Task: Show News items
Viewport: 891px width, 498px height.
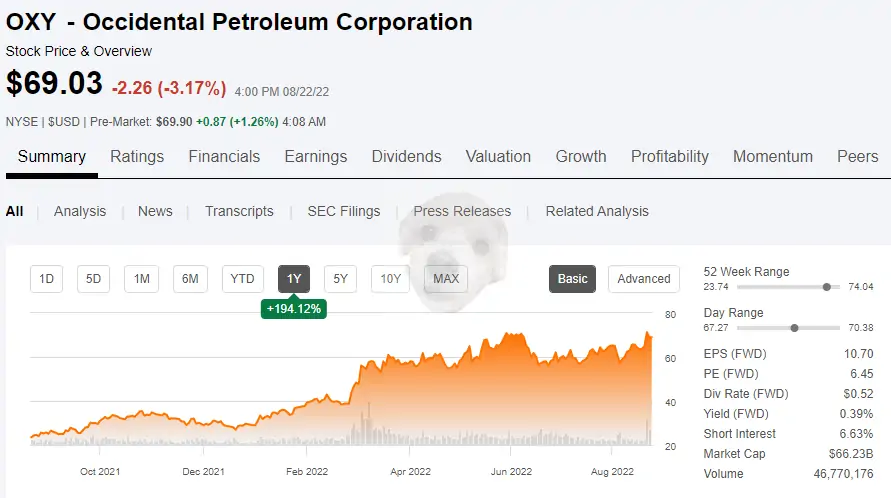Action: pyautogui.click(x=155, y=211)
